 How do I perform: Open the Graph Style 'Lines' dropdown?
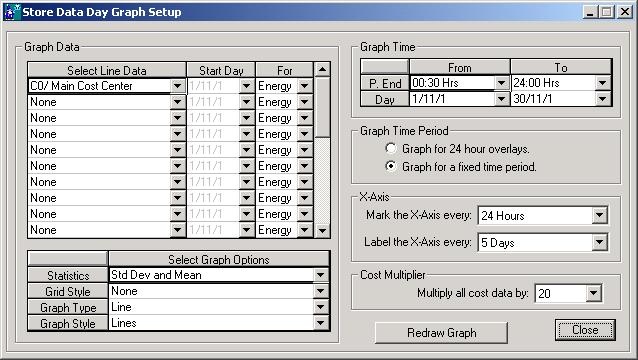pos(321,323)
